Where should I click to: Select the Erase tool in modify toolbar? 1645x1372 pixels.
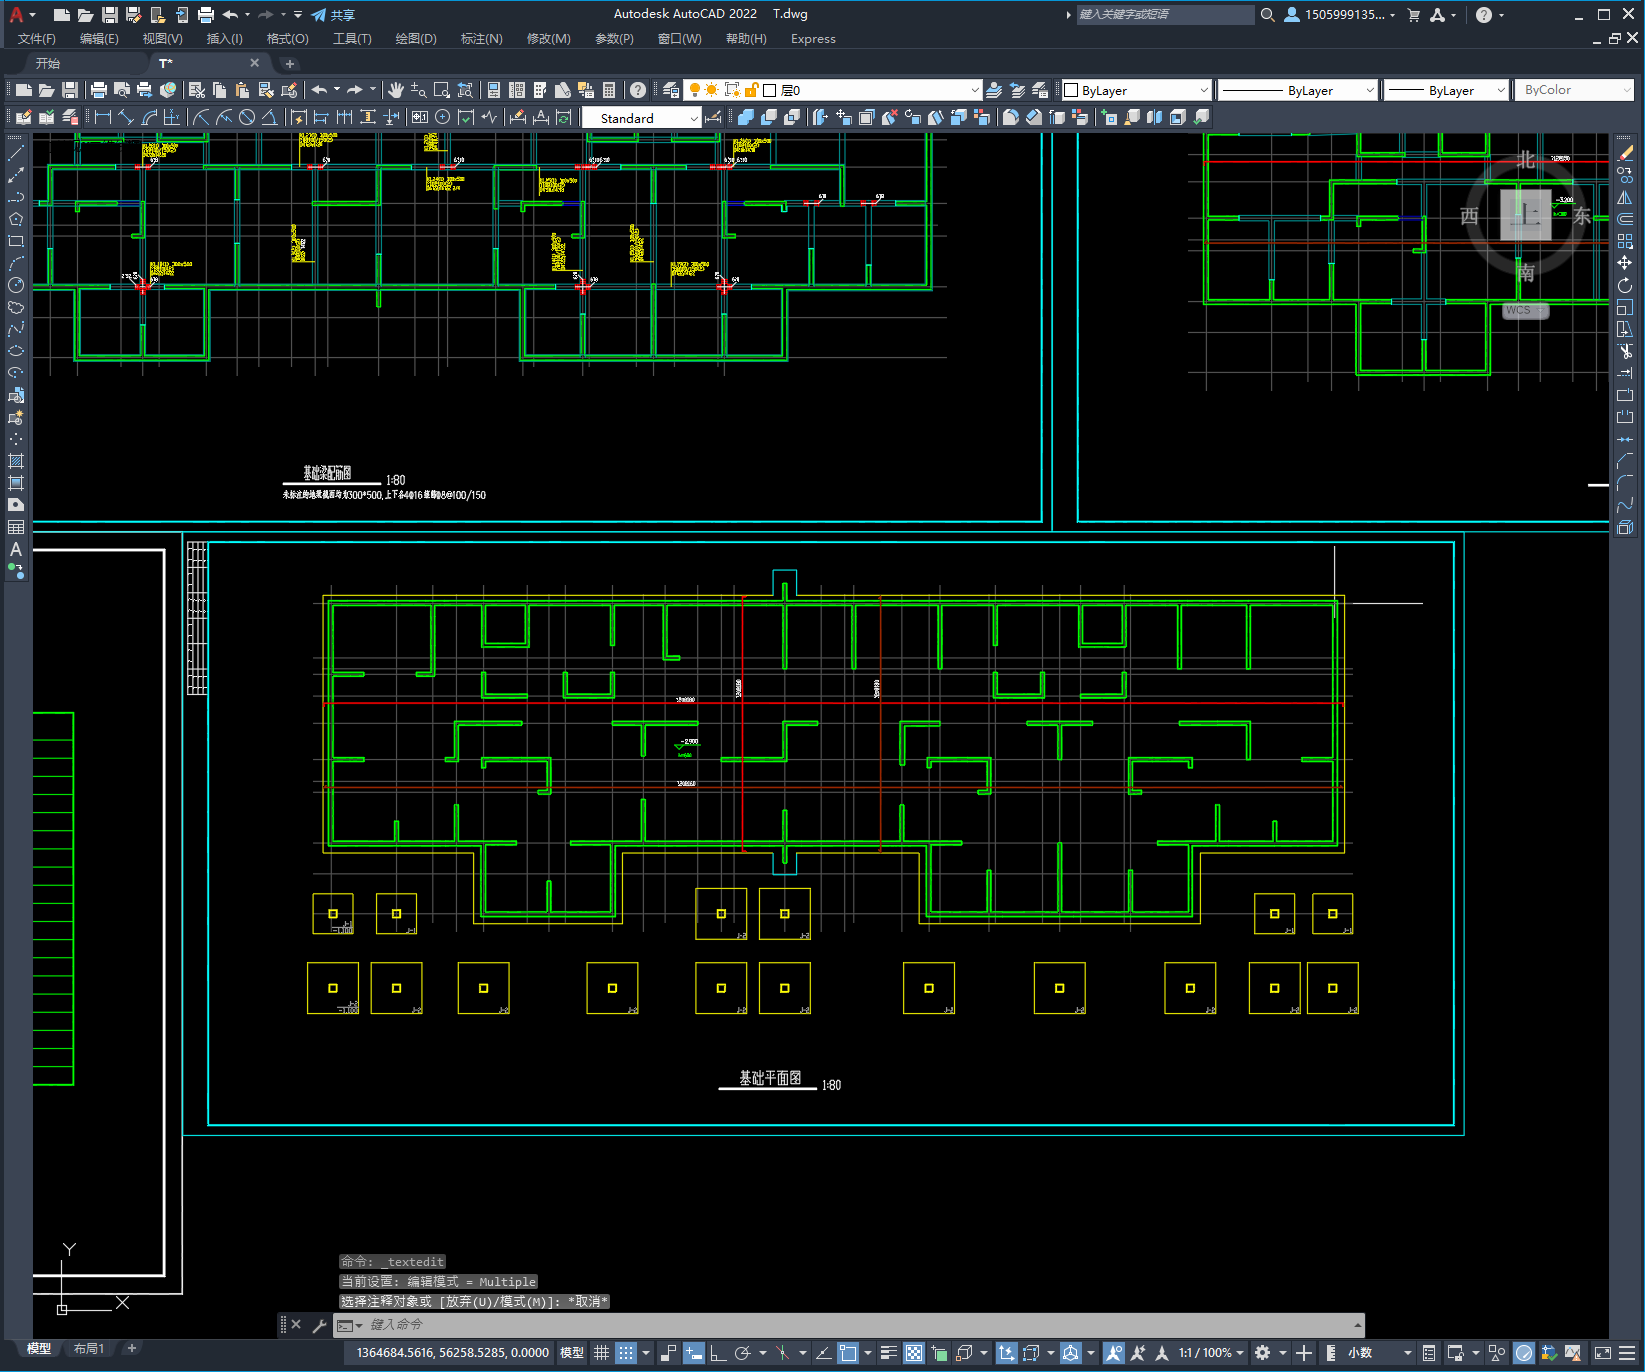[1625, 153]
